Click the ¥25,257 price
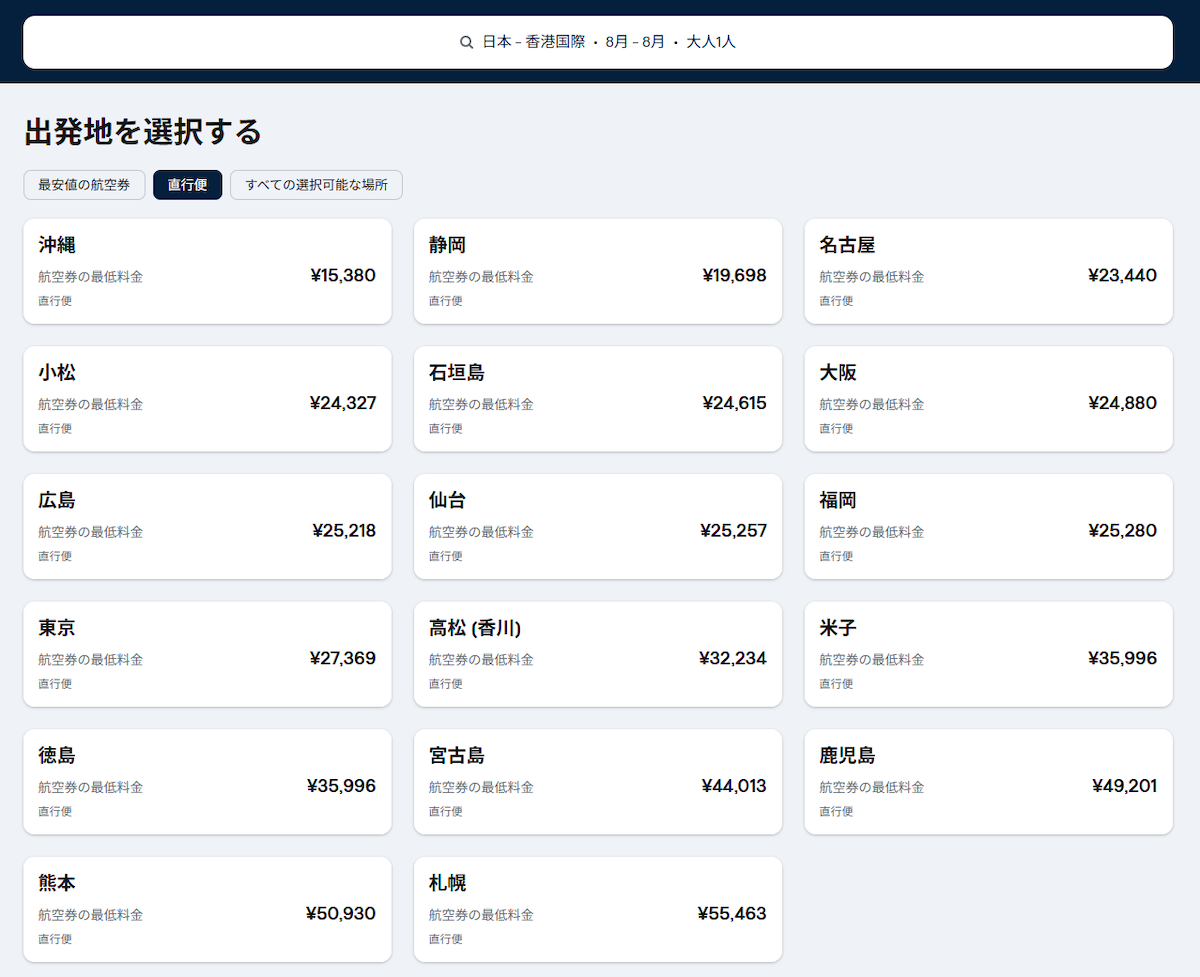The image size is (1200, 977). coord(733,531)
